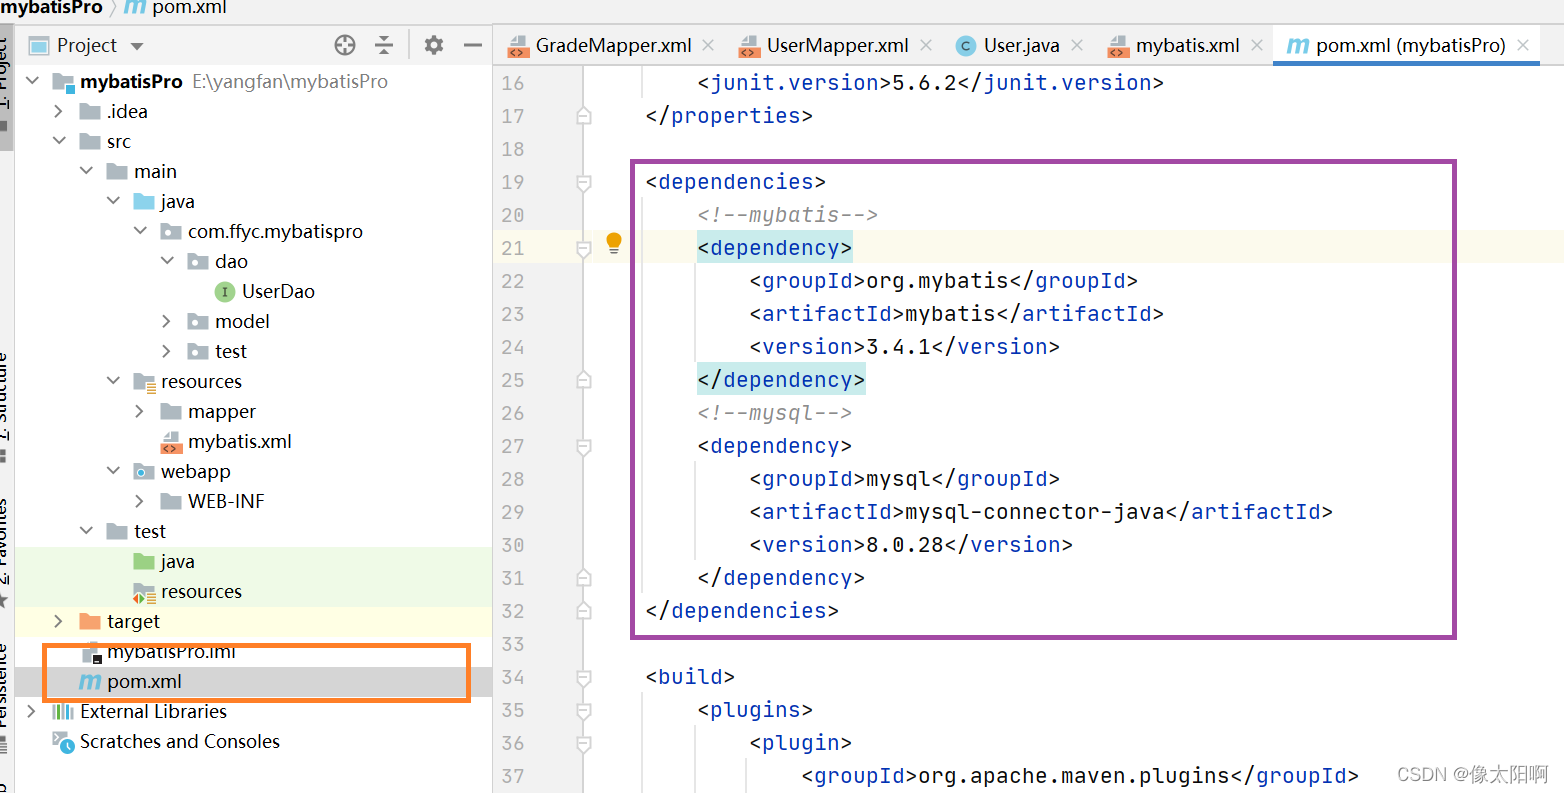Click mybatisPro breadcrumb in navigation bar
Viewport: 1564px width, 793px height.
52,8
